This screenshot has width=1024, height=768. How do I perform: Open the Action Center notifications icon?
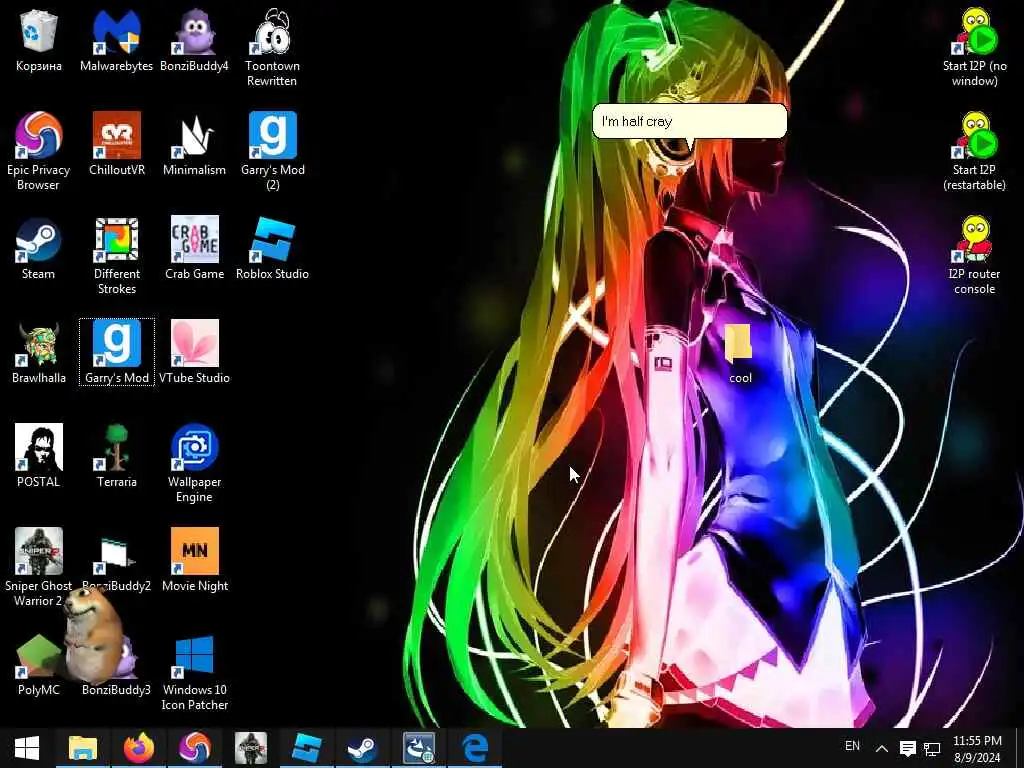[907, 748]
